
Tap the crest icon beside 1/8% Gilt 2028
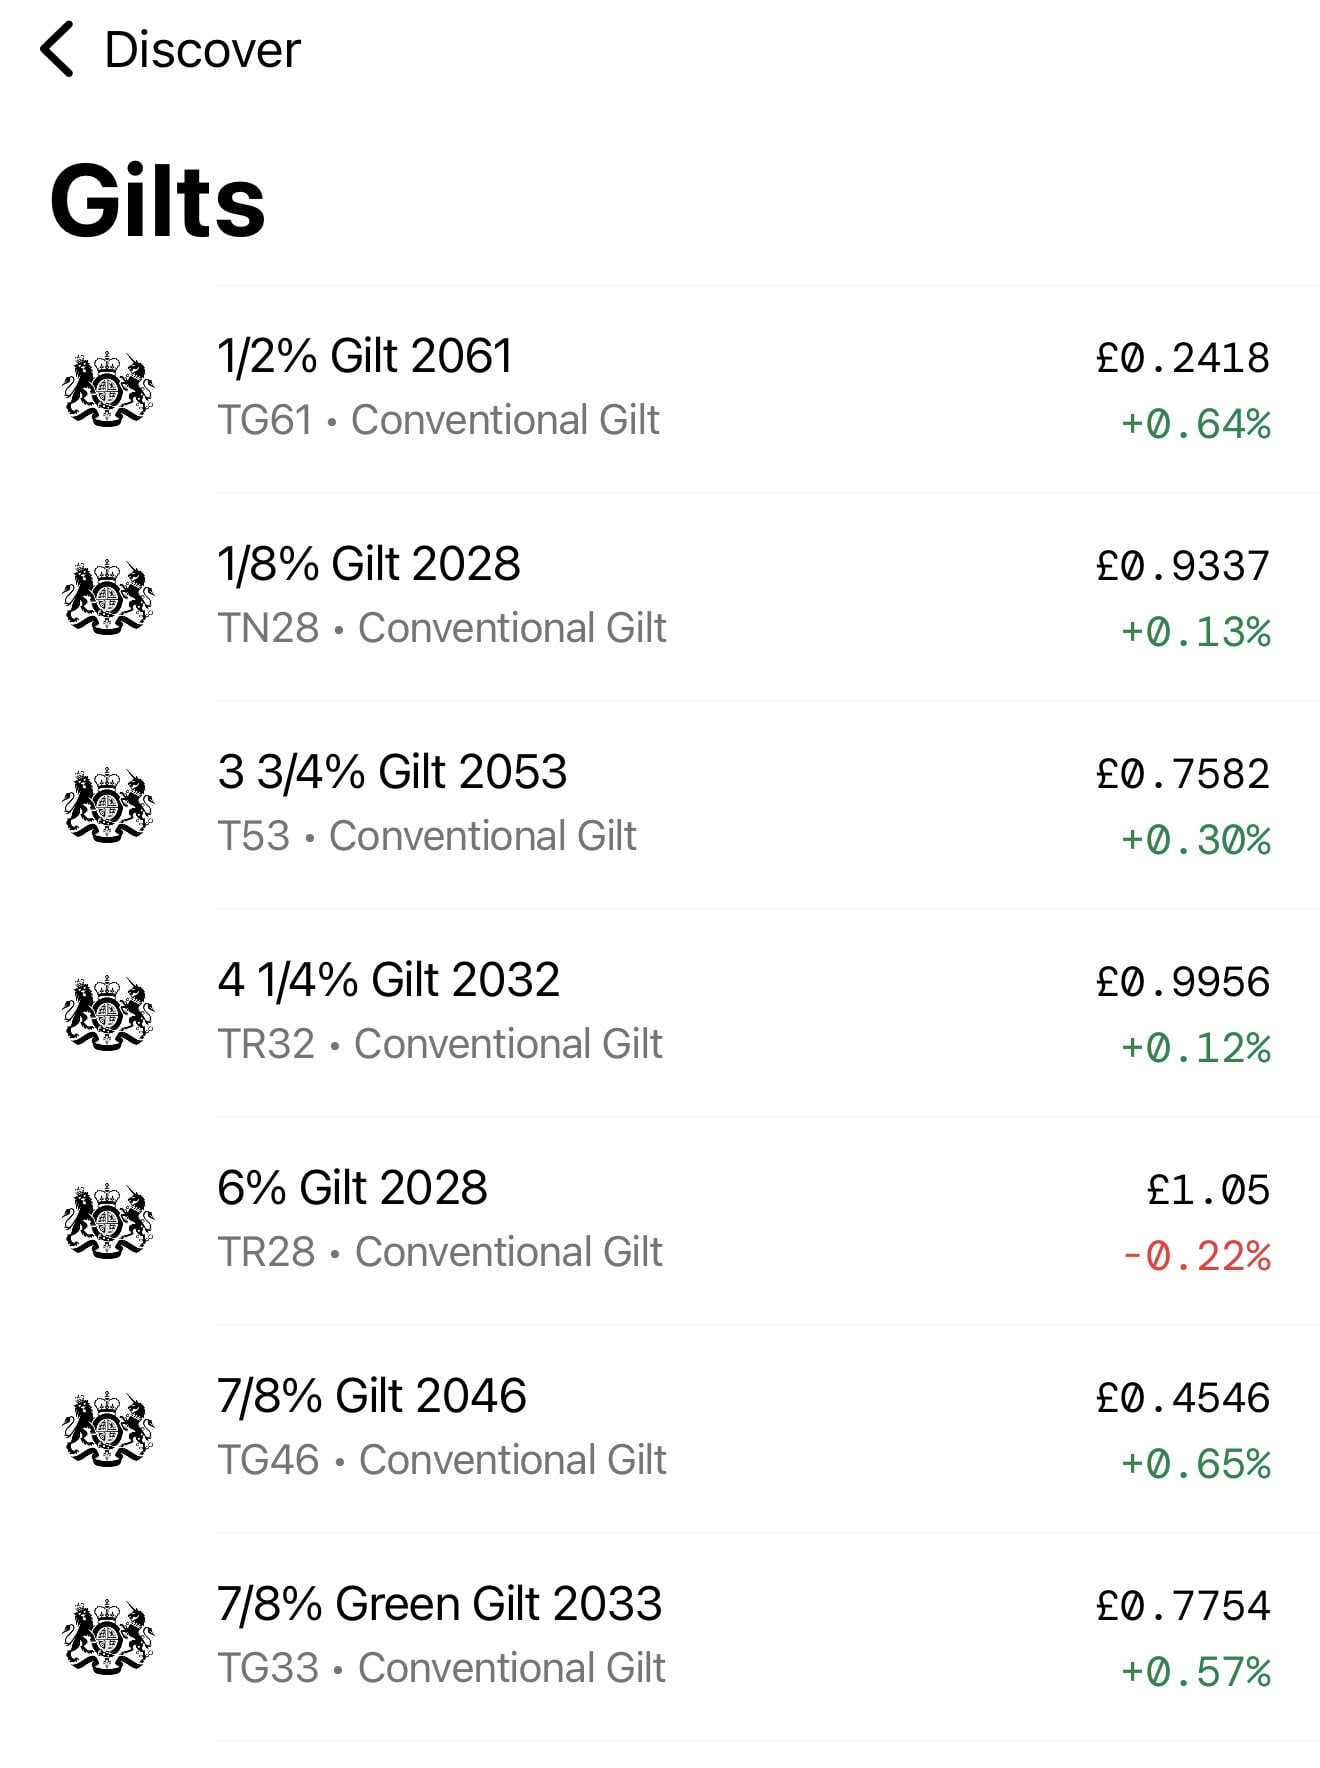click(108, 596)
